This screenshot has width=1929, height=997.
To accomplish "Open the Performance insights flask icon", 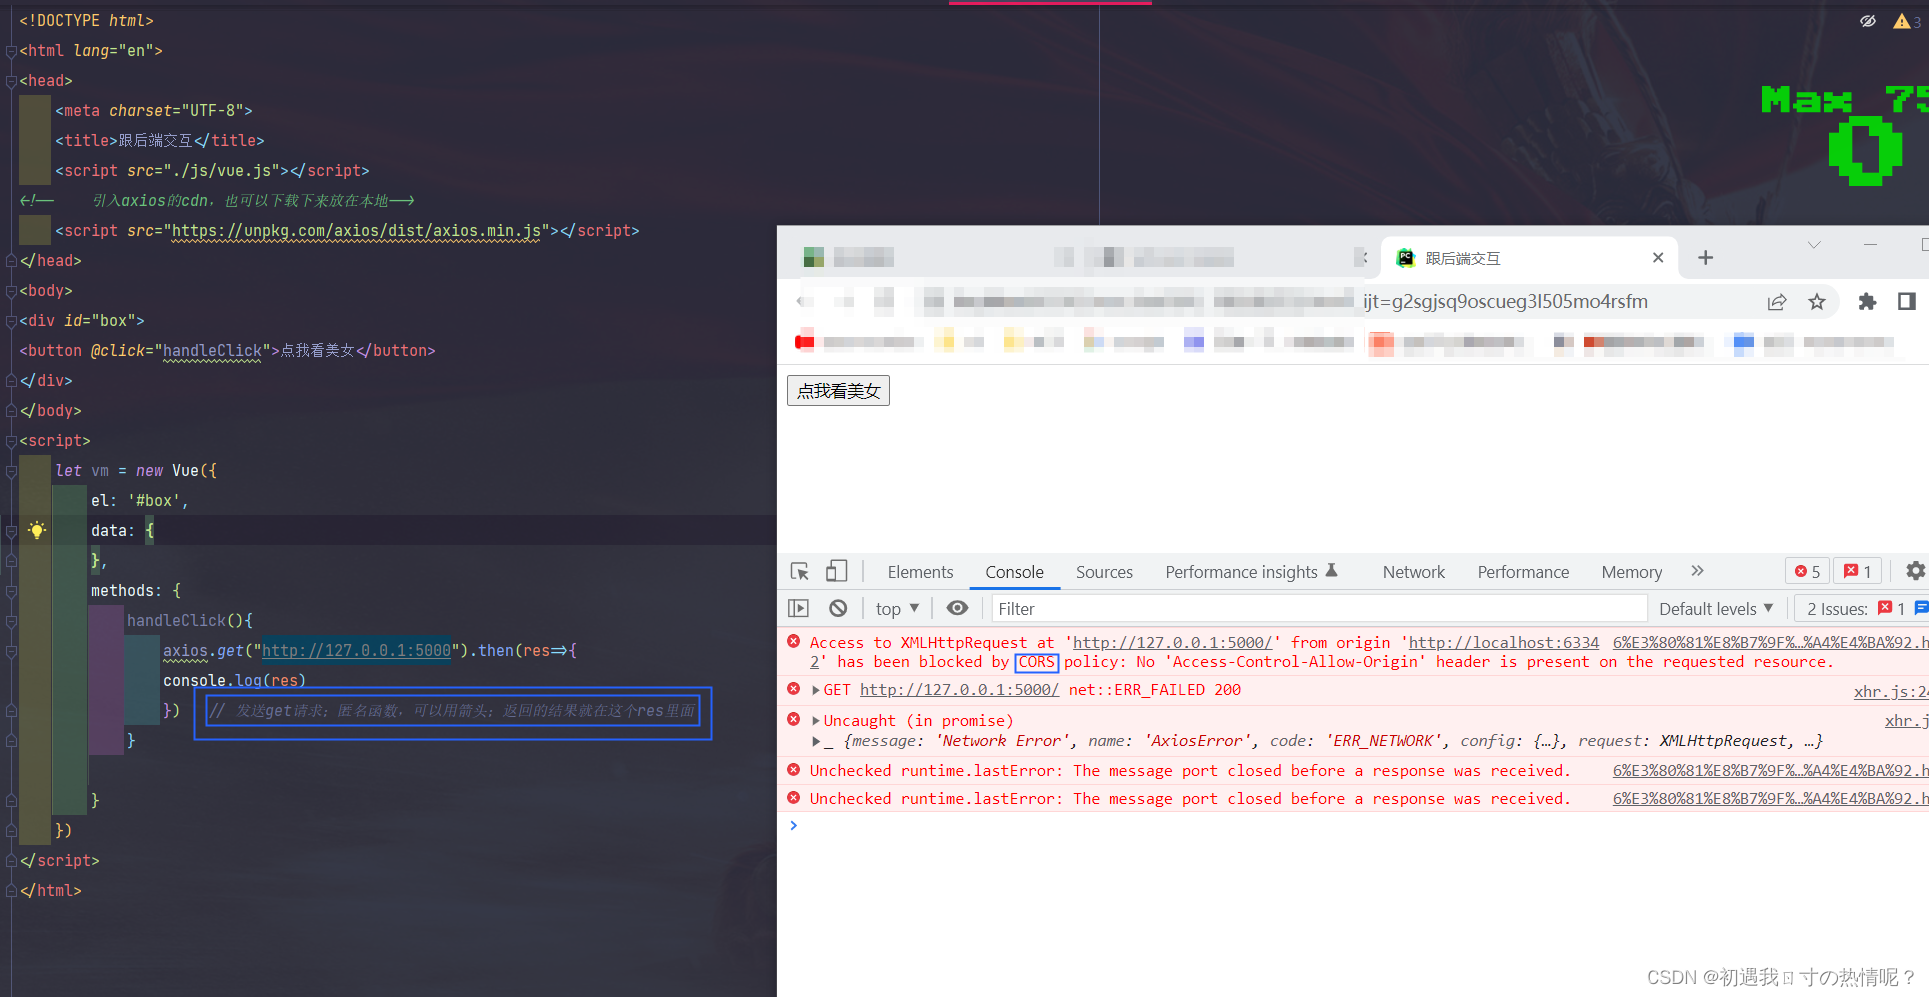I will (1331, 570).
